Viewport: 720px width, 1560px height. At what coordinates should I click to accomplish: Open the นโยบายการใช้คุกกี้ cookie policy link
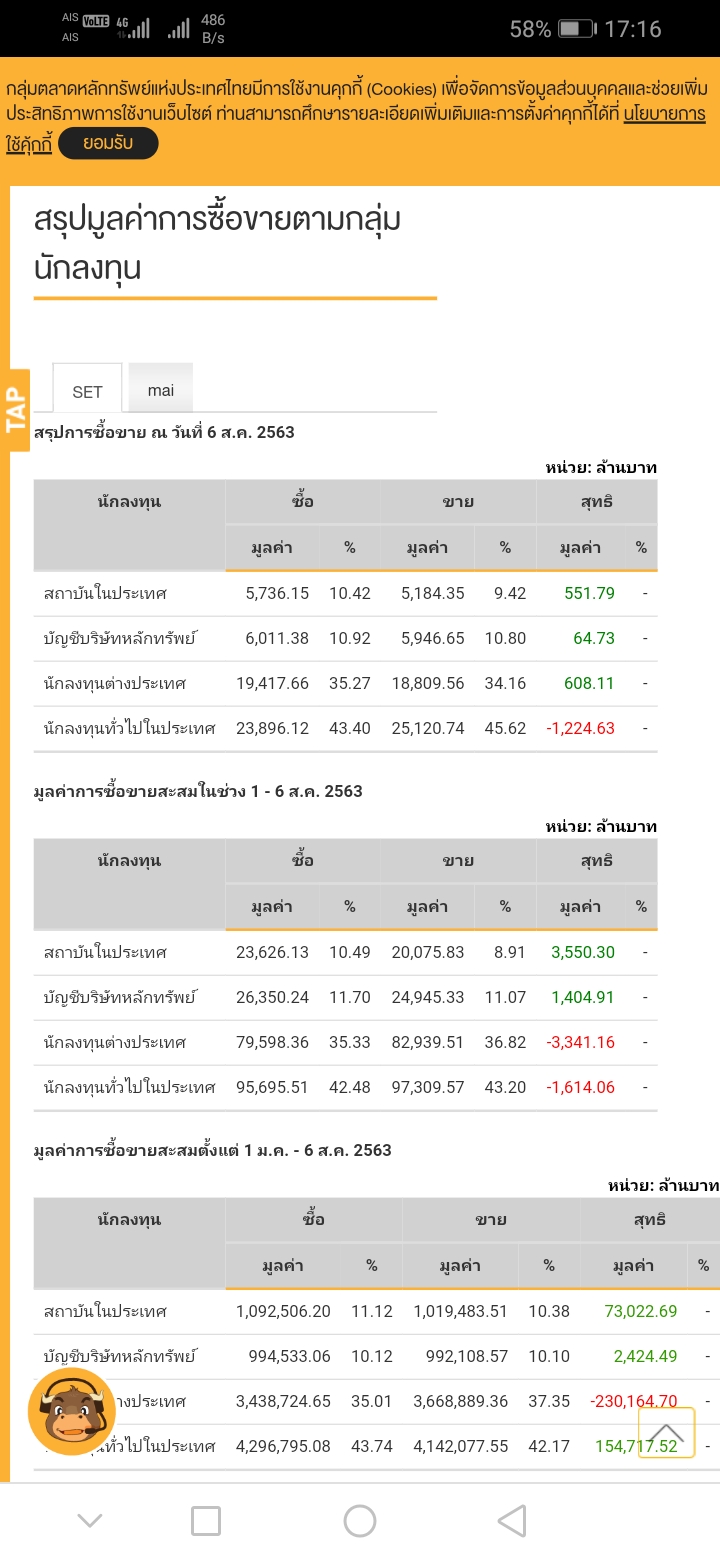tap(664, 114)
